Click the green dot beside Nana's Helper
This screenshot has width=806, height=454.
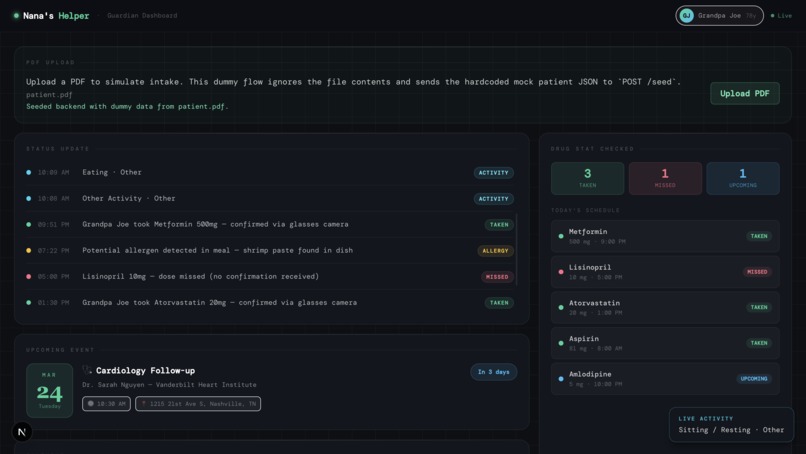(x=16, y=15)
